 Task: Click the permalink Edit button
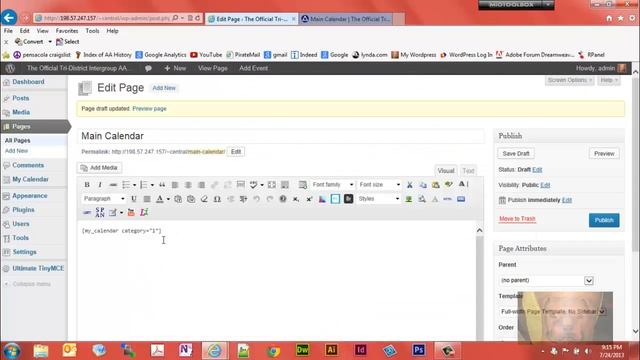click(x=236, y=151)
